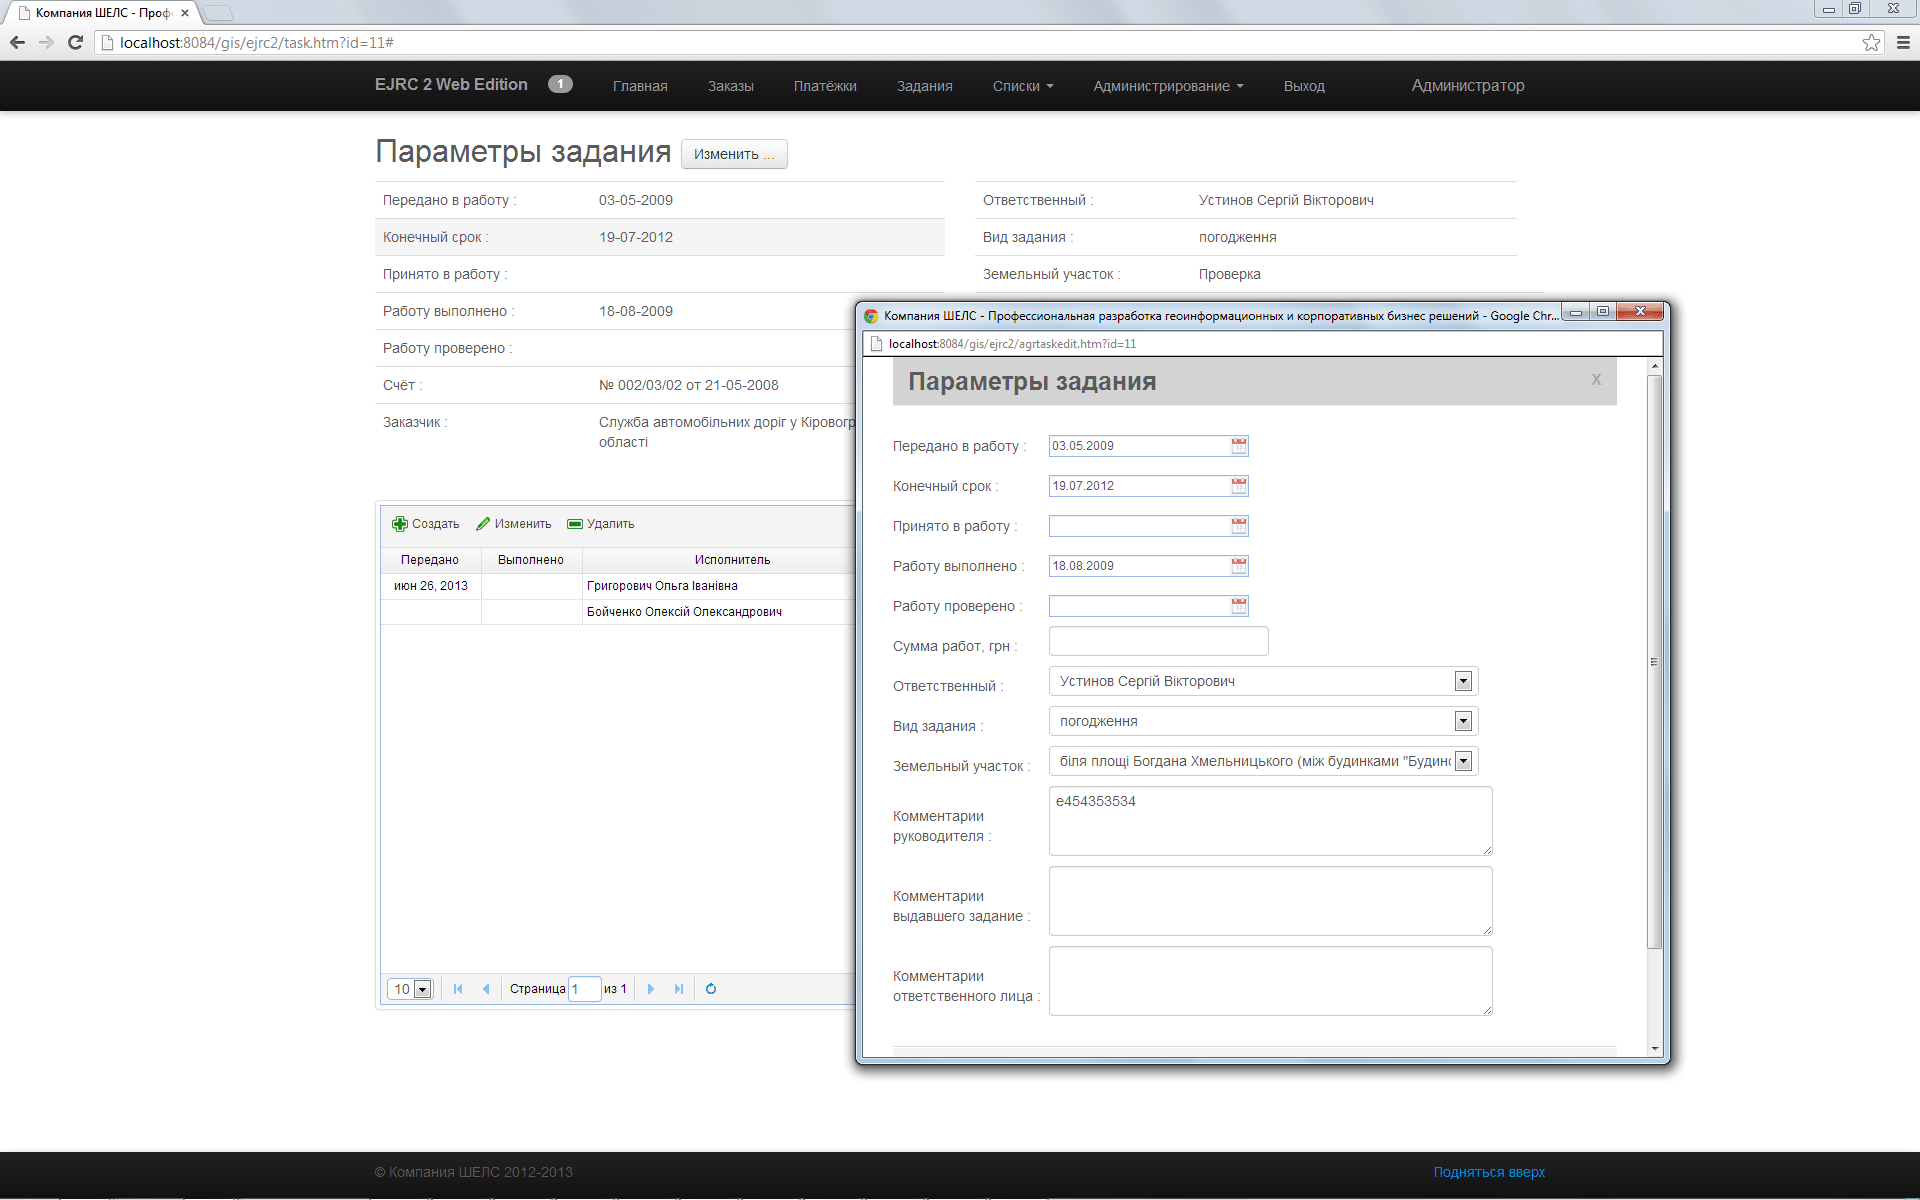Go to the Заказы menu item
The width and height of the screenshot is (1920, 1200).
pos(730,86)
